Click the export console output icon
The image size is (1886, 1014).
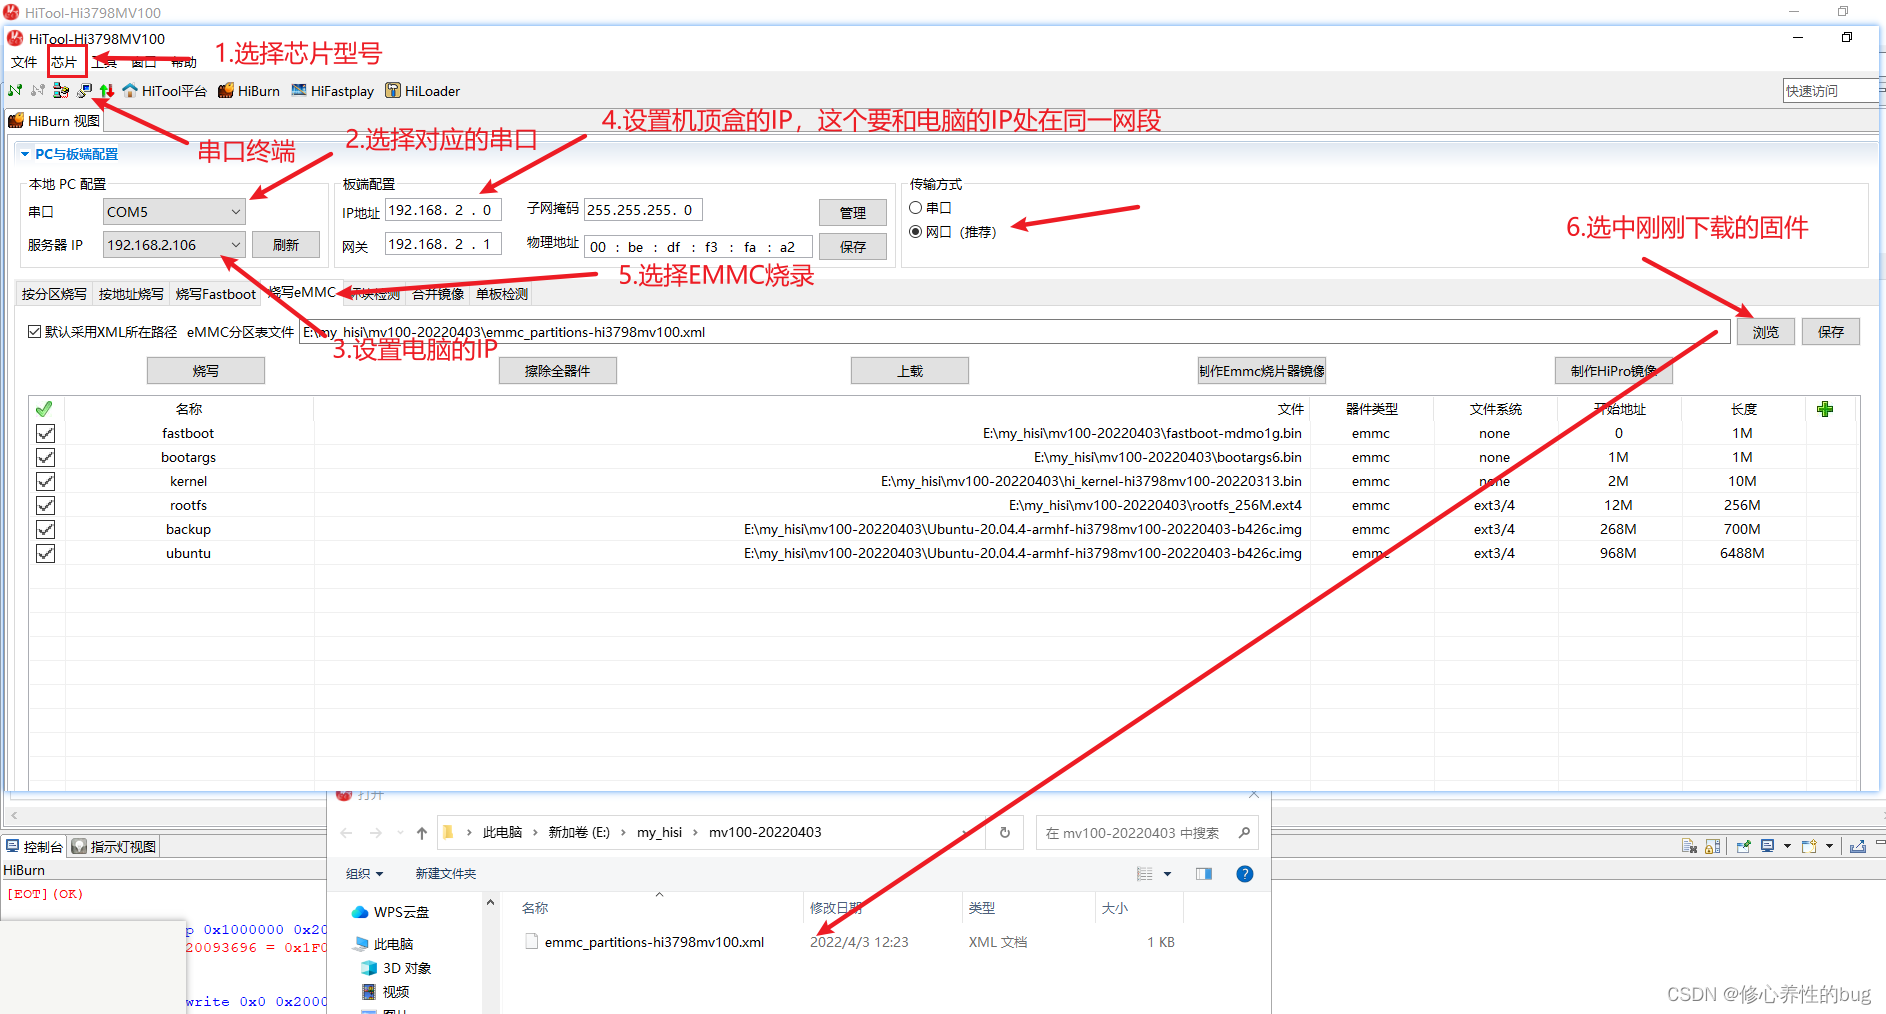click(x=1857, y=846)
